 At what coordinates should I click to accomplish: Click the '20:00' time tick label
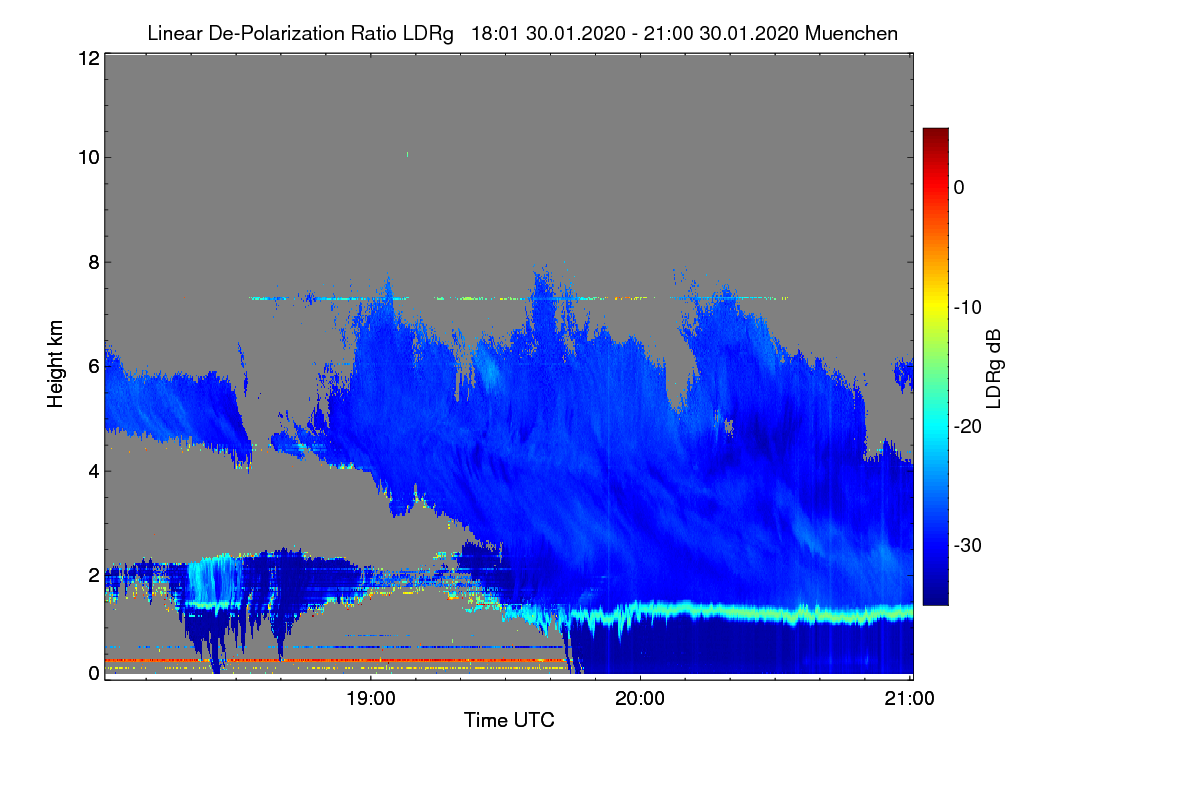coord(640,700)
